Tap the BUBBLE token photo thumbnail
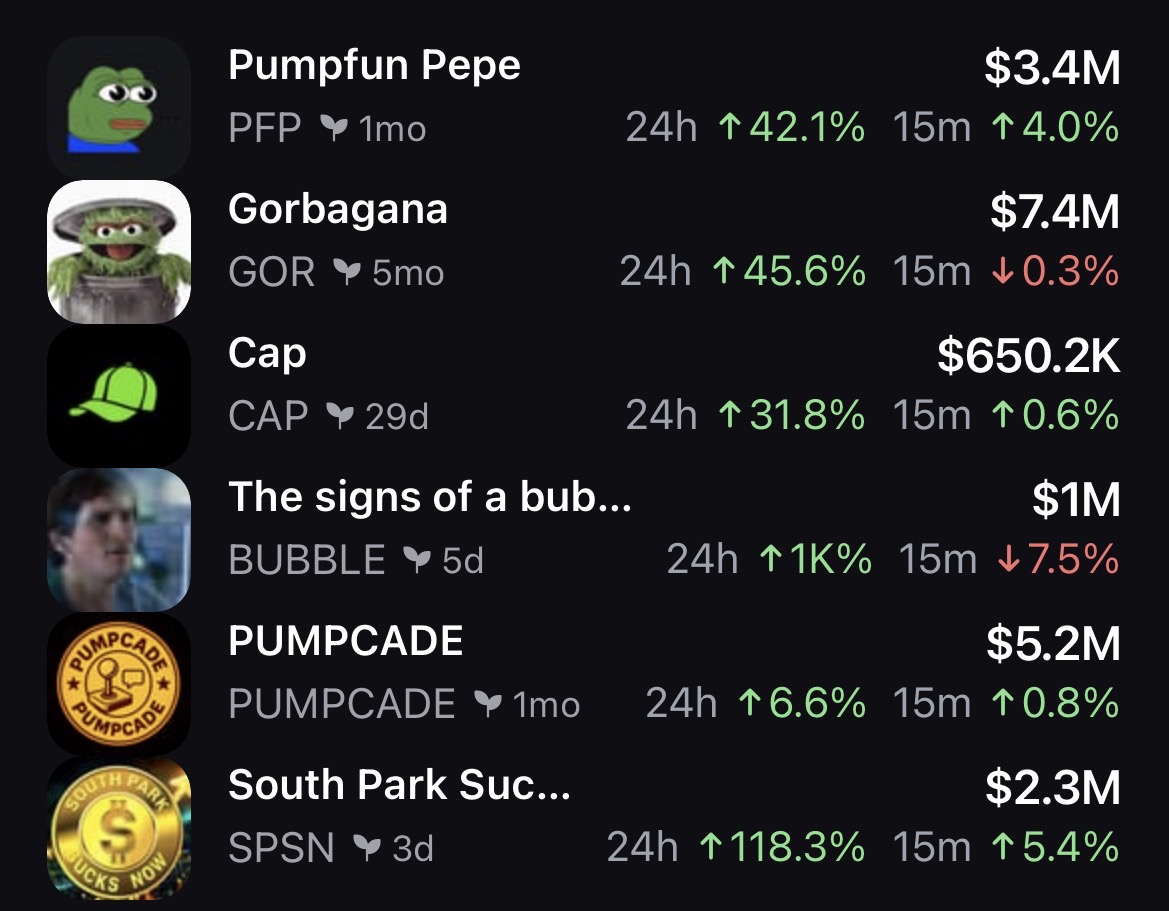Image resolution: width=1169 pixels, height=911 pixels. coord(118,540)
